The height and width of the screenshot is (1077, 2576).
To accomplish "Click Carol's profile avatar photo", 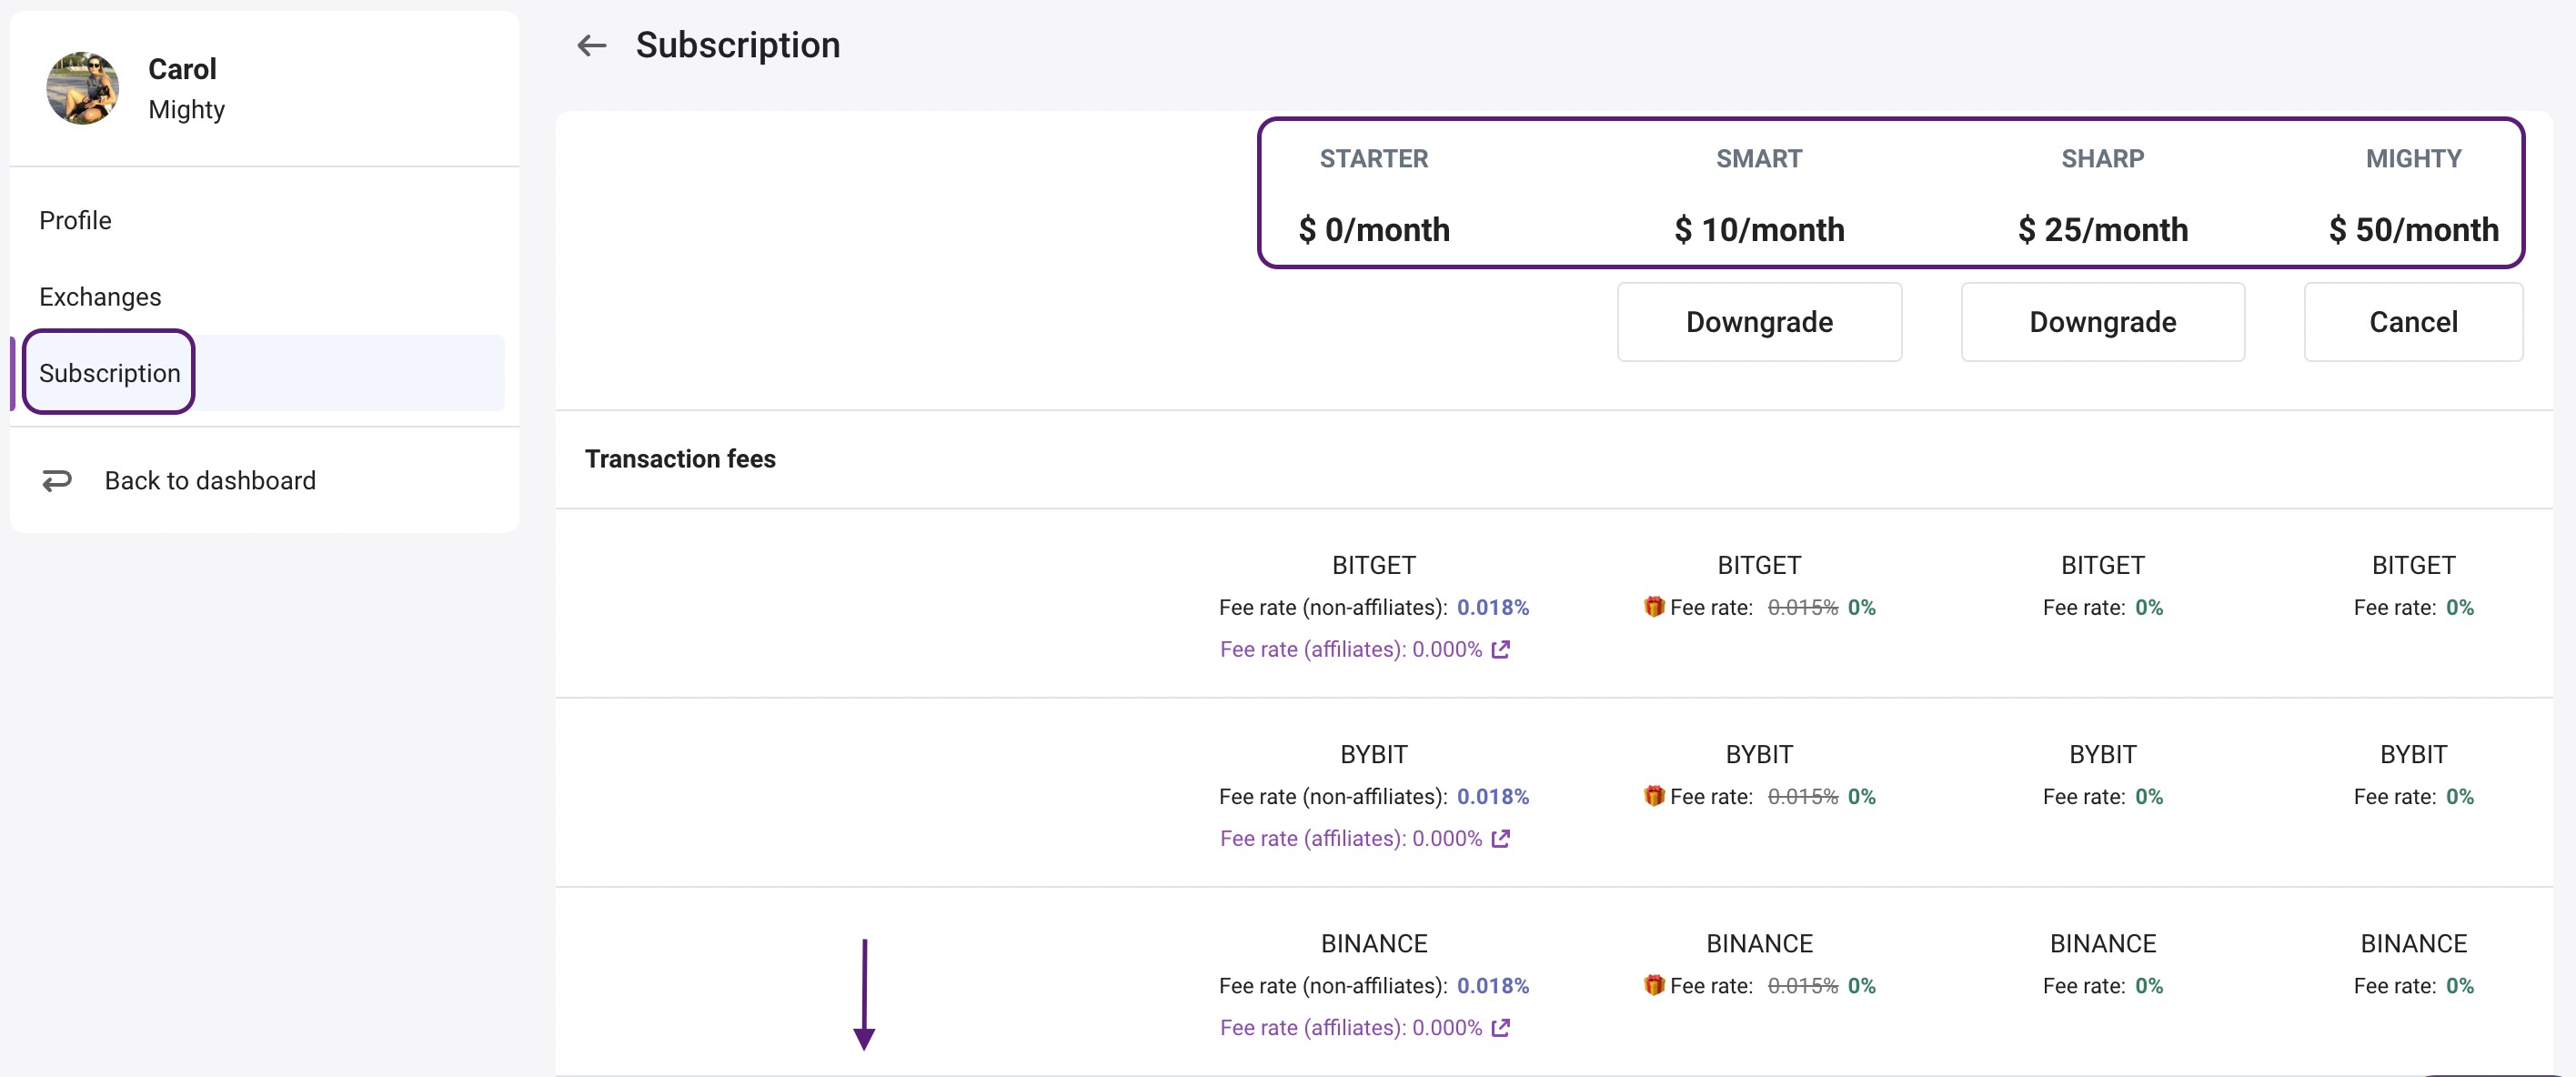I will (83, 88).
